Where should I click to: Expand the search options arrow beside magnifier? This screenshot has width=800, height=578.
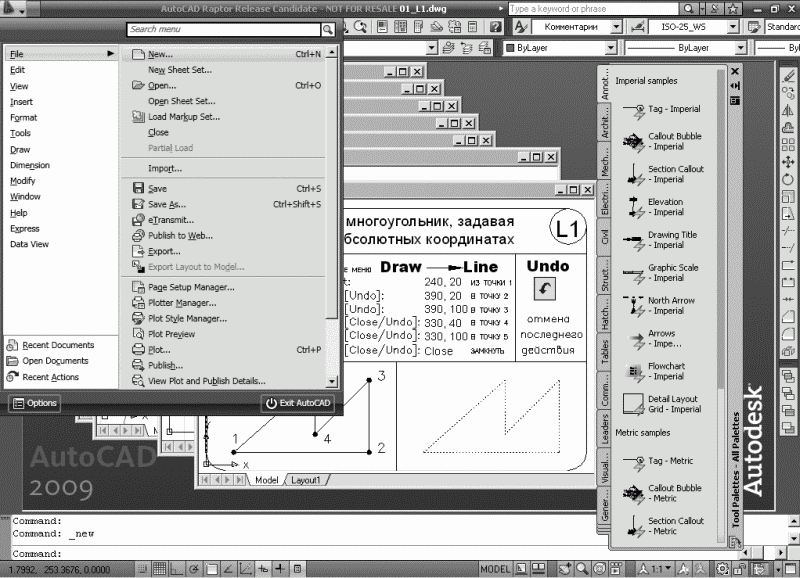coord(703,9)
